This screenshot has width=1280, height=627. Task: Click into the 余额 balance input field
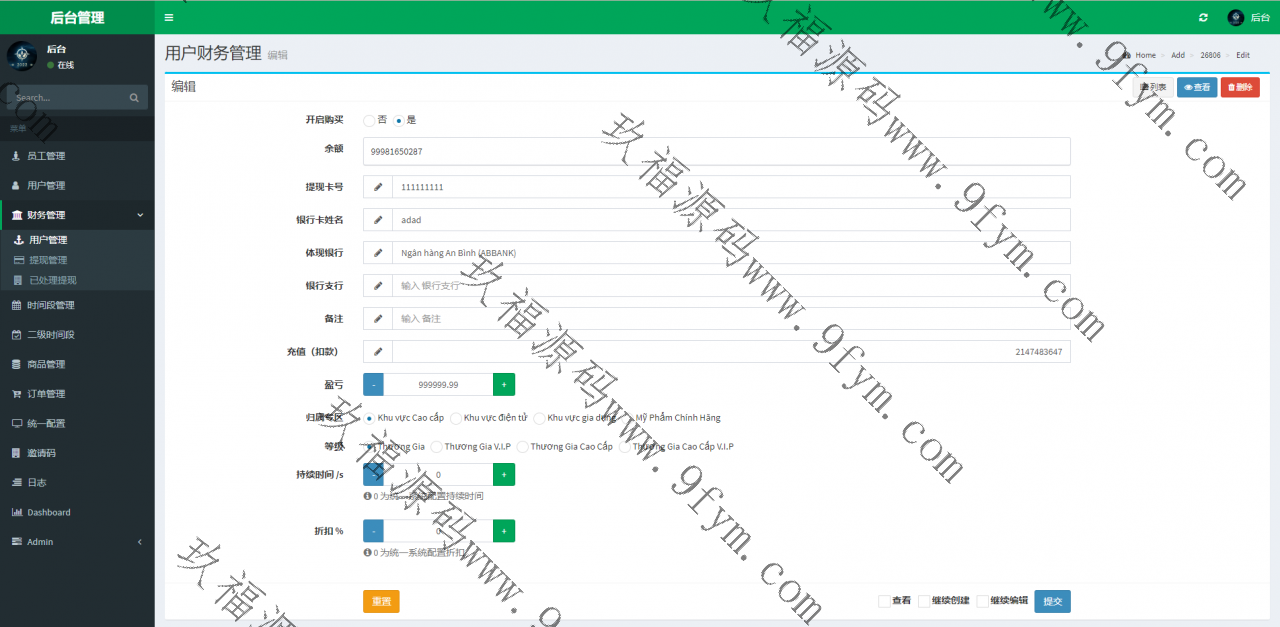pyautogui.click(x=716, y=152)
